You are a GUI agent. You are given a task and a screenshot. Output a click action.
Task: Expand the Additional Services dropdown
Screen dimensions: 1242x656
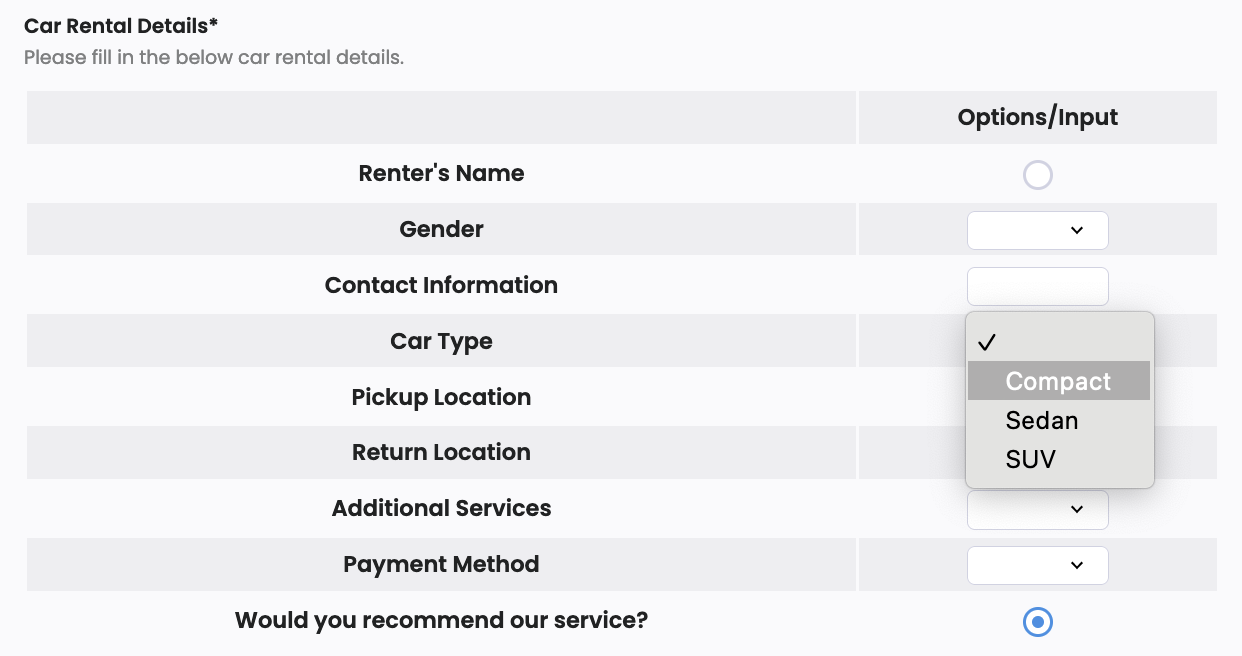point(1038,509)
